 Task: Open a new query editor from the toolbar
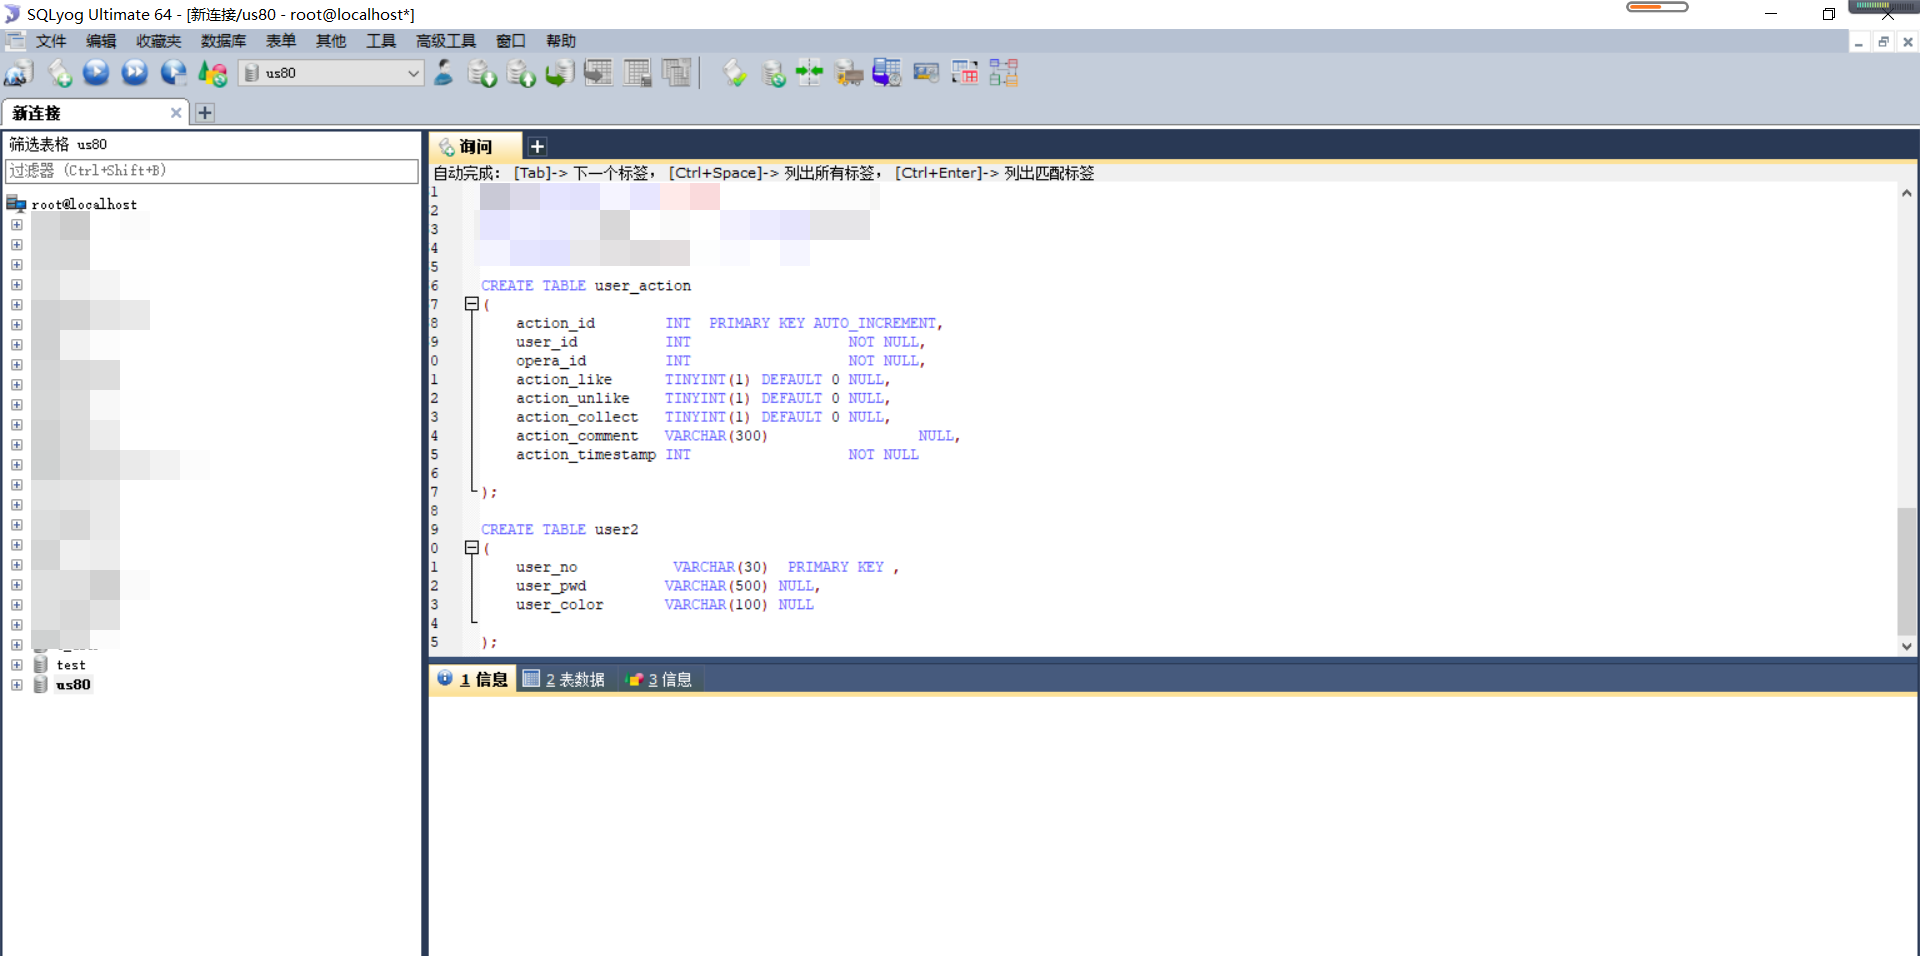click(59, 73)
